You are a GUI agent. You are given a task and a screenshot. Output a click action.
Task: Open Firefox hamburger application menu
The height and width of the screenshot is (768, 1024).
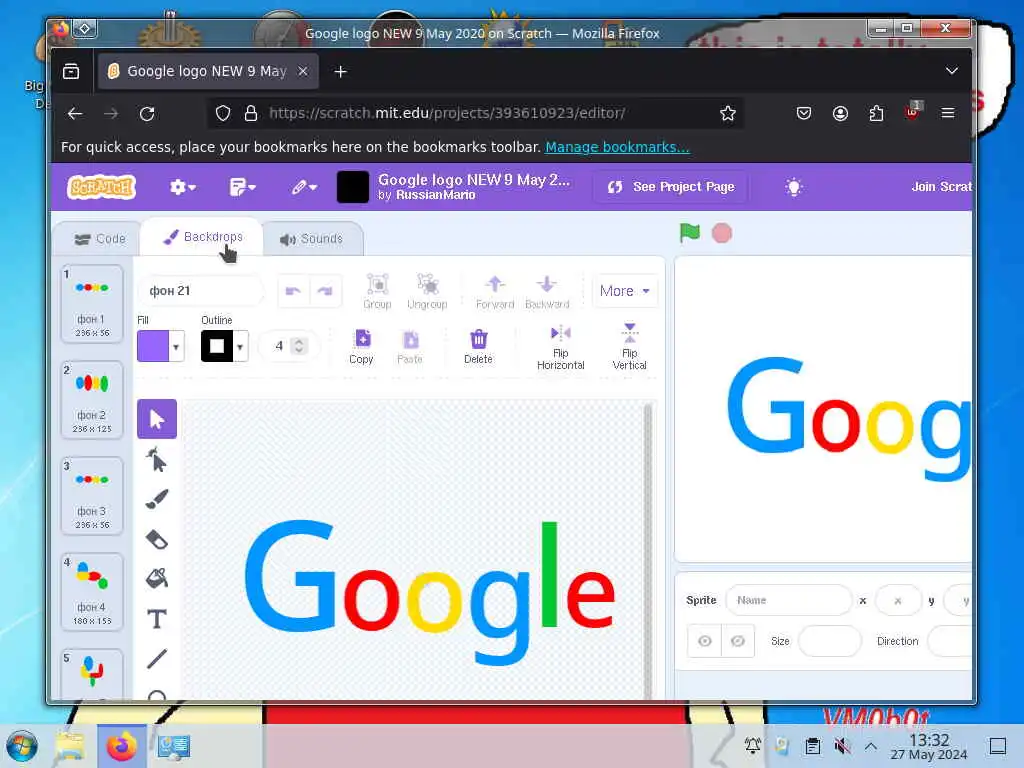click(948, 114)
